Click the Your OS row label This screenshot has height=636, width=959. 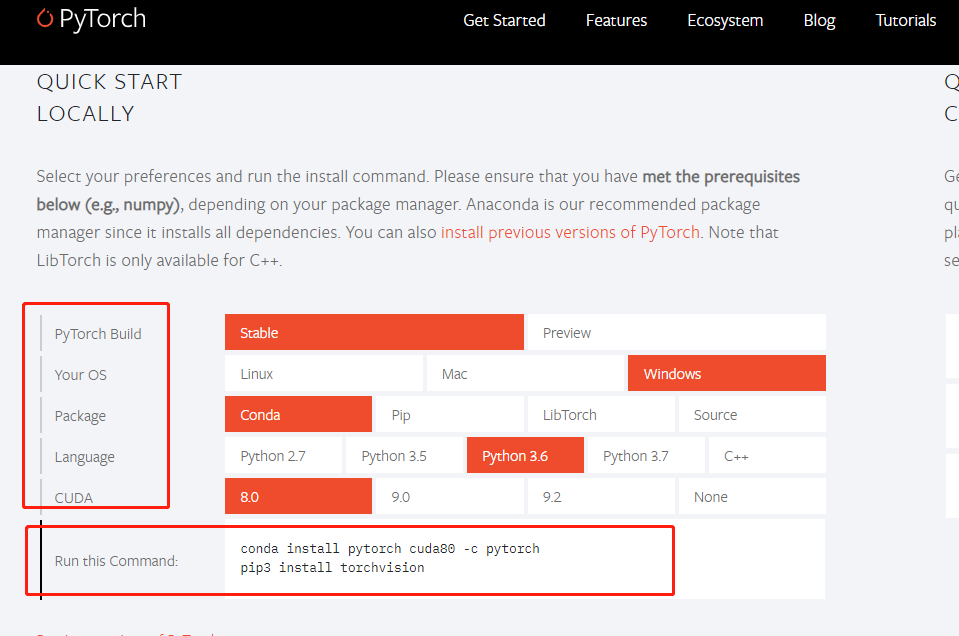80,375
